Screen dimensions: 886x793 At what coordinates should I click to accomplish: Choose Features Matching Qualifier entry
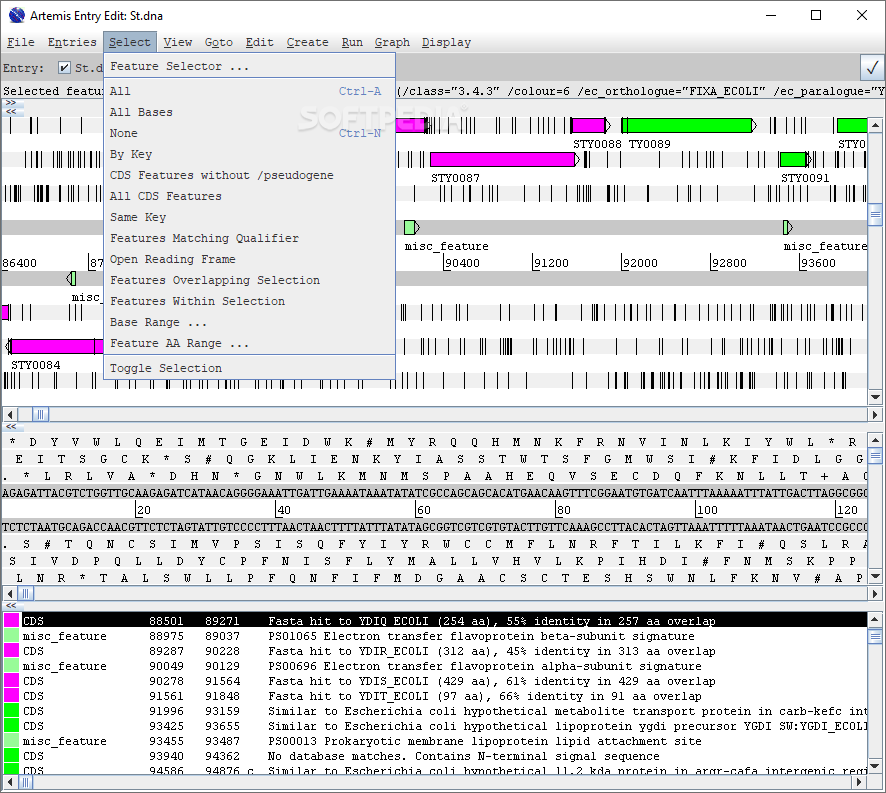(x=249, y=238)
